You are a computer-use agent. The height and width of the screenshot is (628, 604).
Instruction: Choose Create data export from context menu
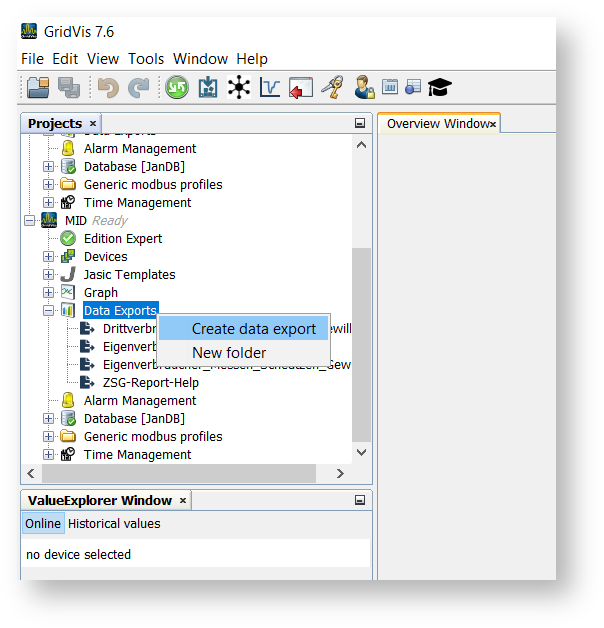[x=253, y=329]
